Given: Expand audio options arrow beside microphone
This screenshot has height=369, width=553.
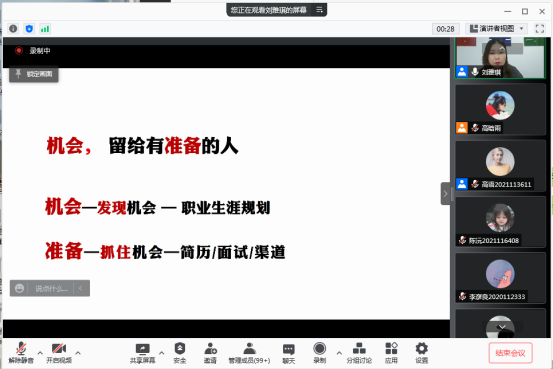Looking at the screenshot, I should pyautogui.click(x=40, y=352).
